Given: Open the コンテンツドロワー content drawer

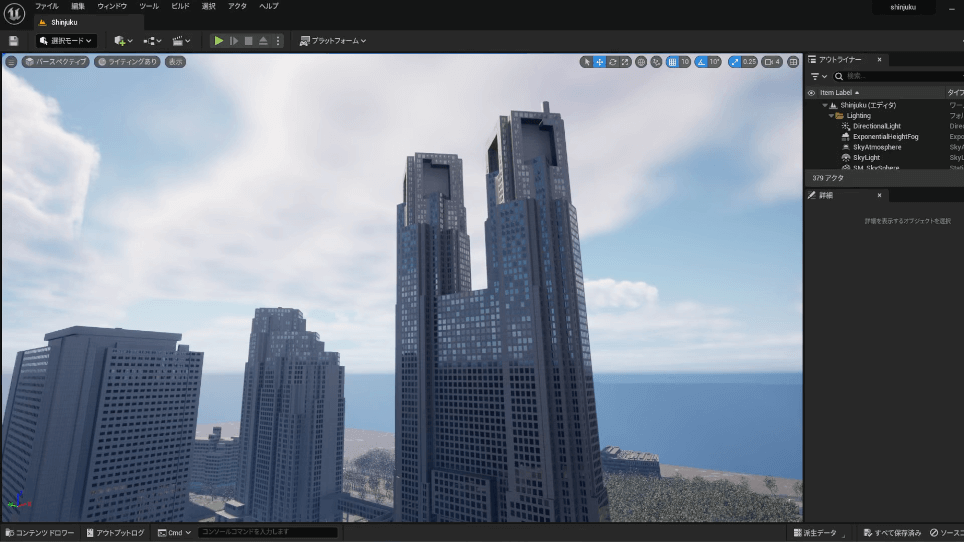Looking at the screenshot, I should pos(39,533).
